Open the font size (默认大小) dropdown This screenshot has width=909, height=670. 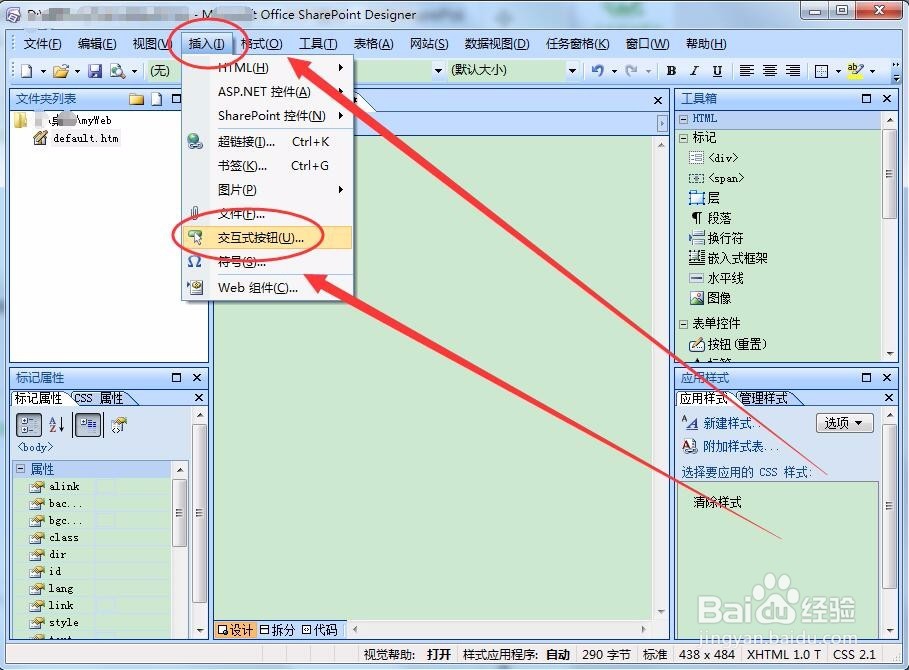click(x=572, y=71)
